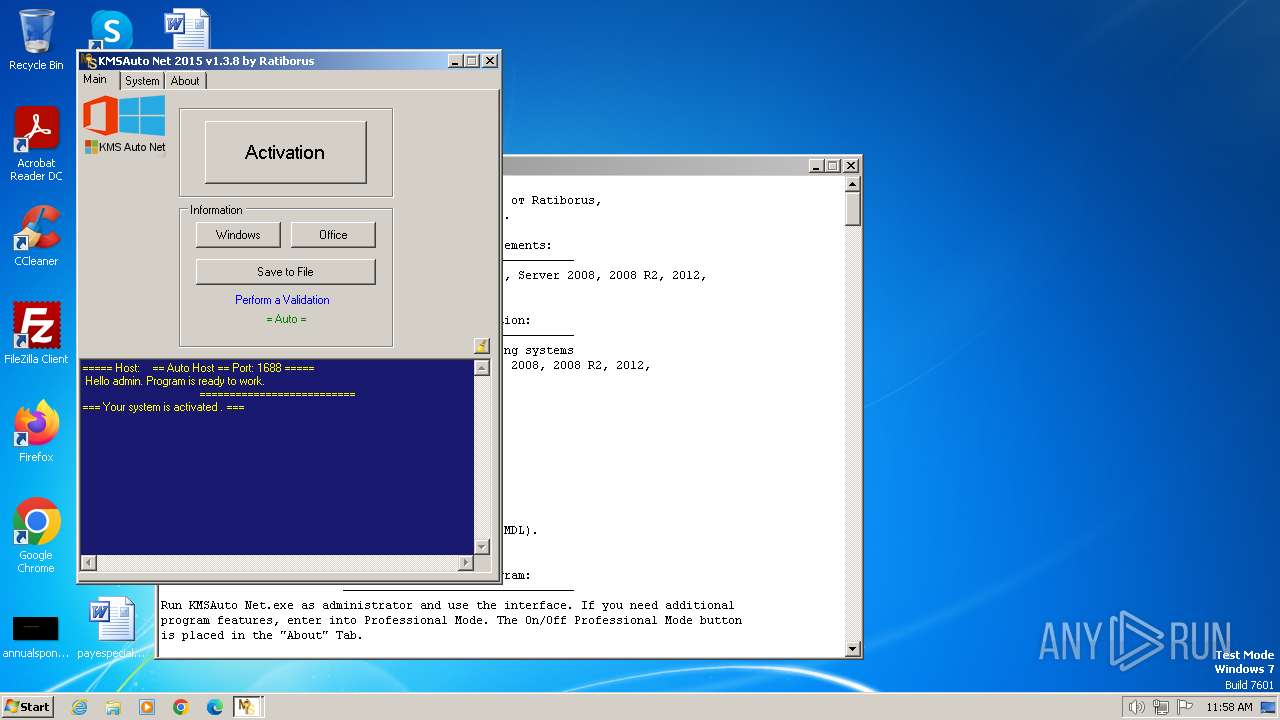1280x720 pixels.
Task: Click the small icon above the log pane
Action: (482, 346)
